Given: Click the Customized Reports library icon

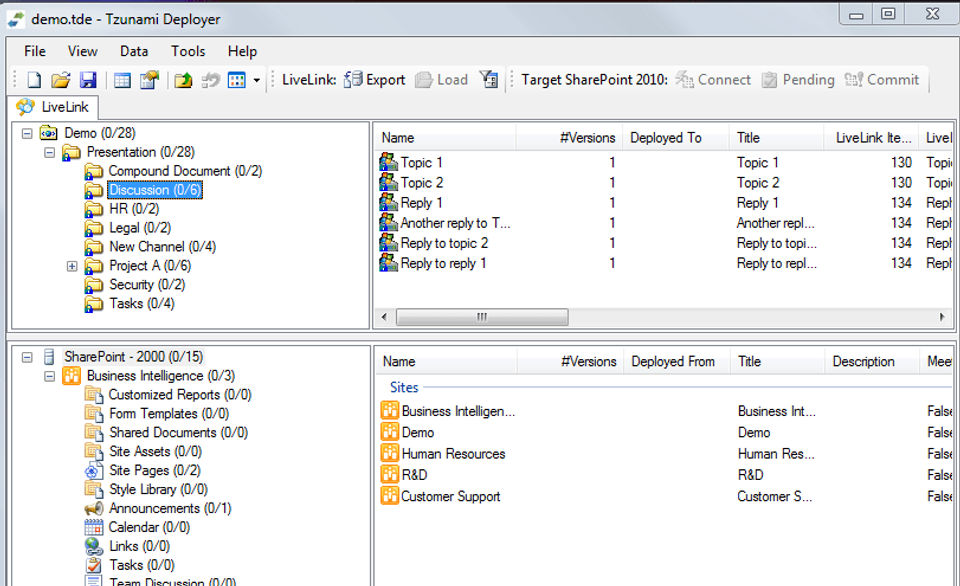Looking at the screenshot, I should click(x=94, y=395).
